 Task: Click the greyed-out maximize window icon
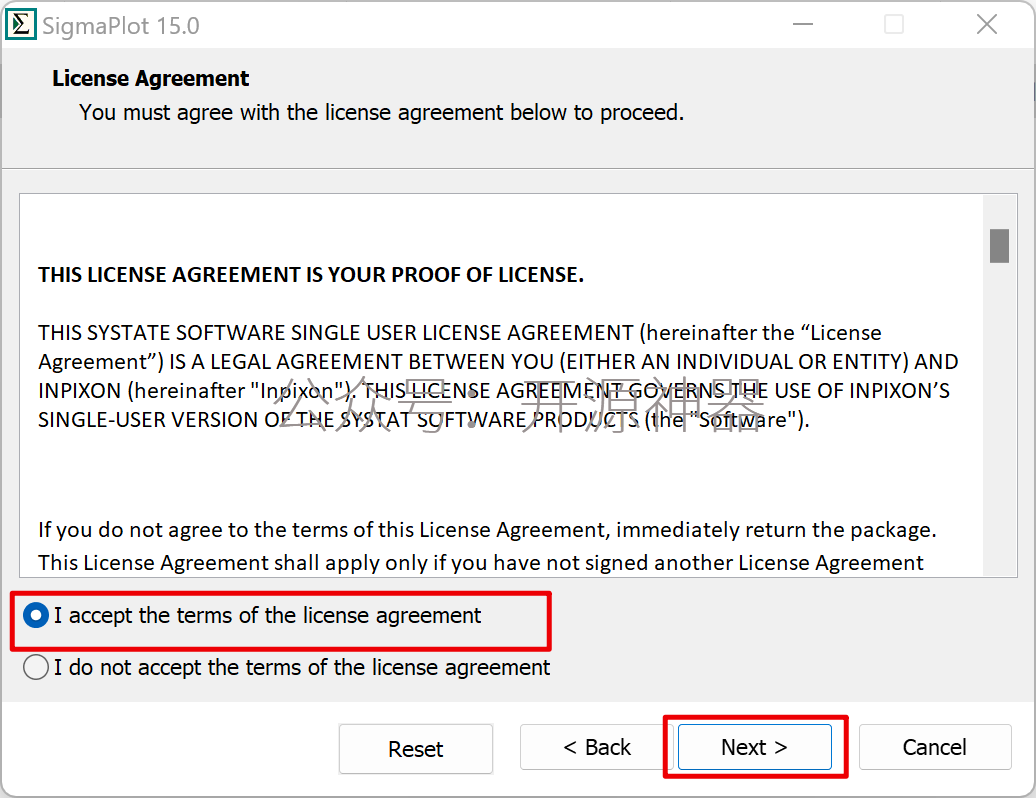894,25
